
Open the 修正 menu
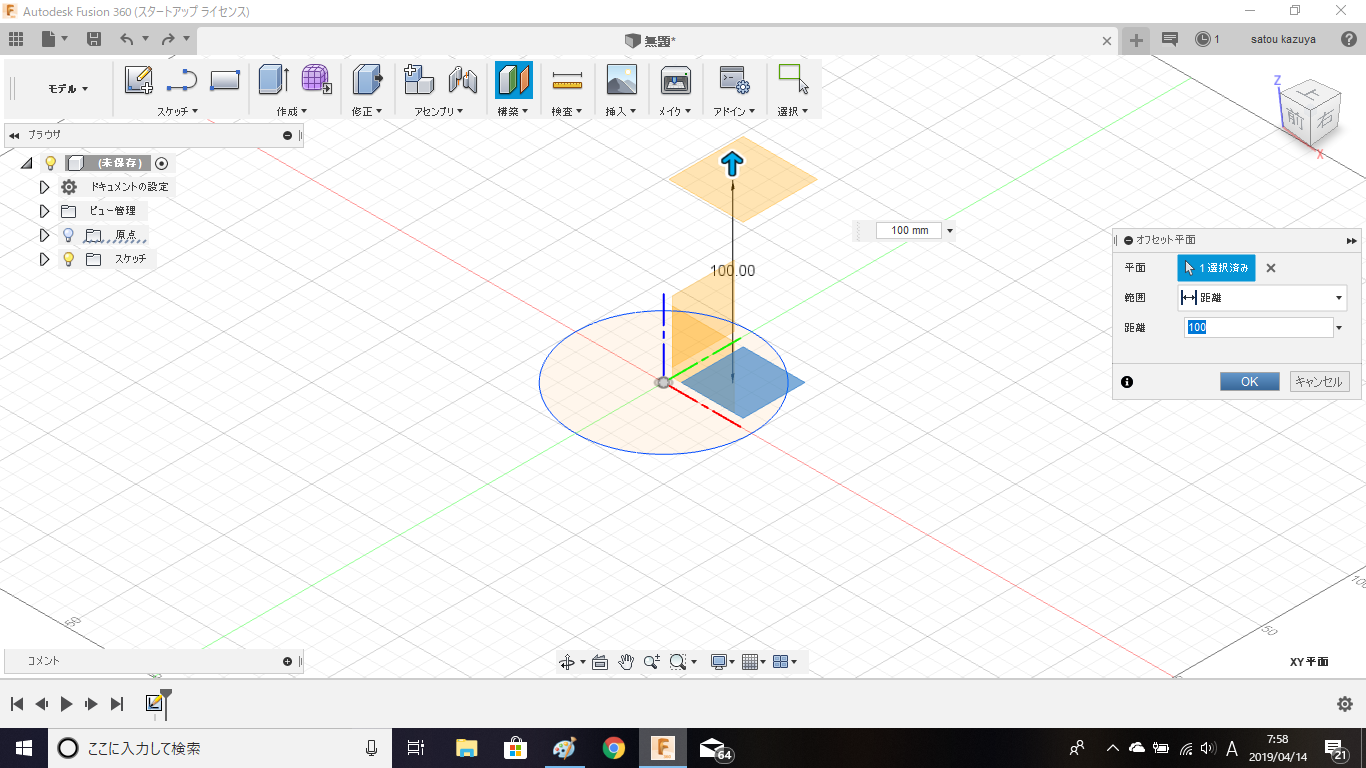[367, 111]
